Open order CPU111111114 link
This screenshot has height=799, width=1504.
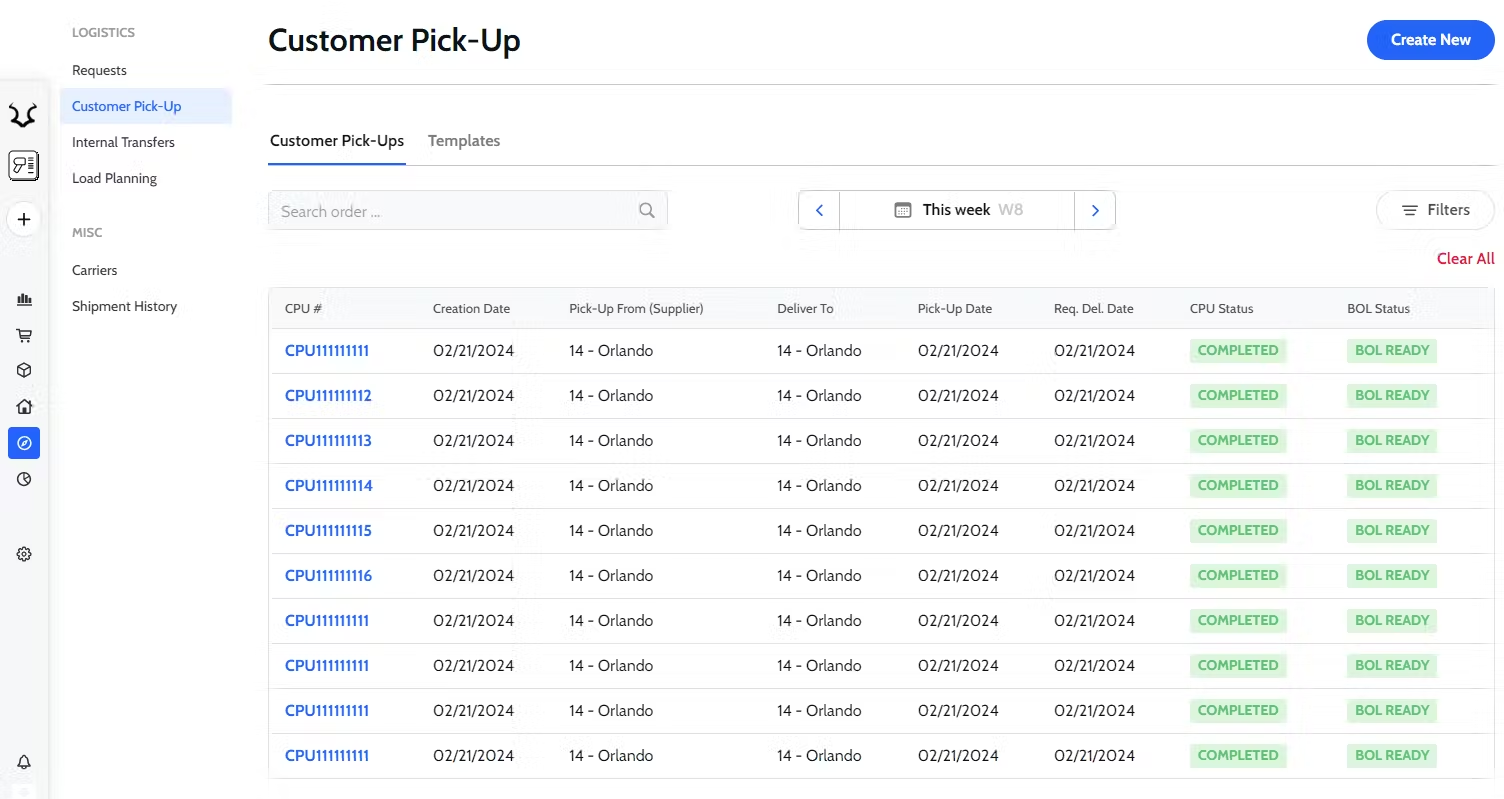pyautogui.click(x=328, y=486)
